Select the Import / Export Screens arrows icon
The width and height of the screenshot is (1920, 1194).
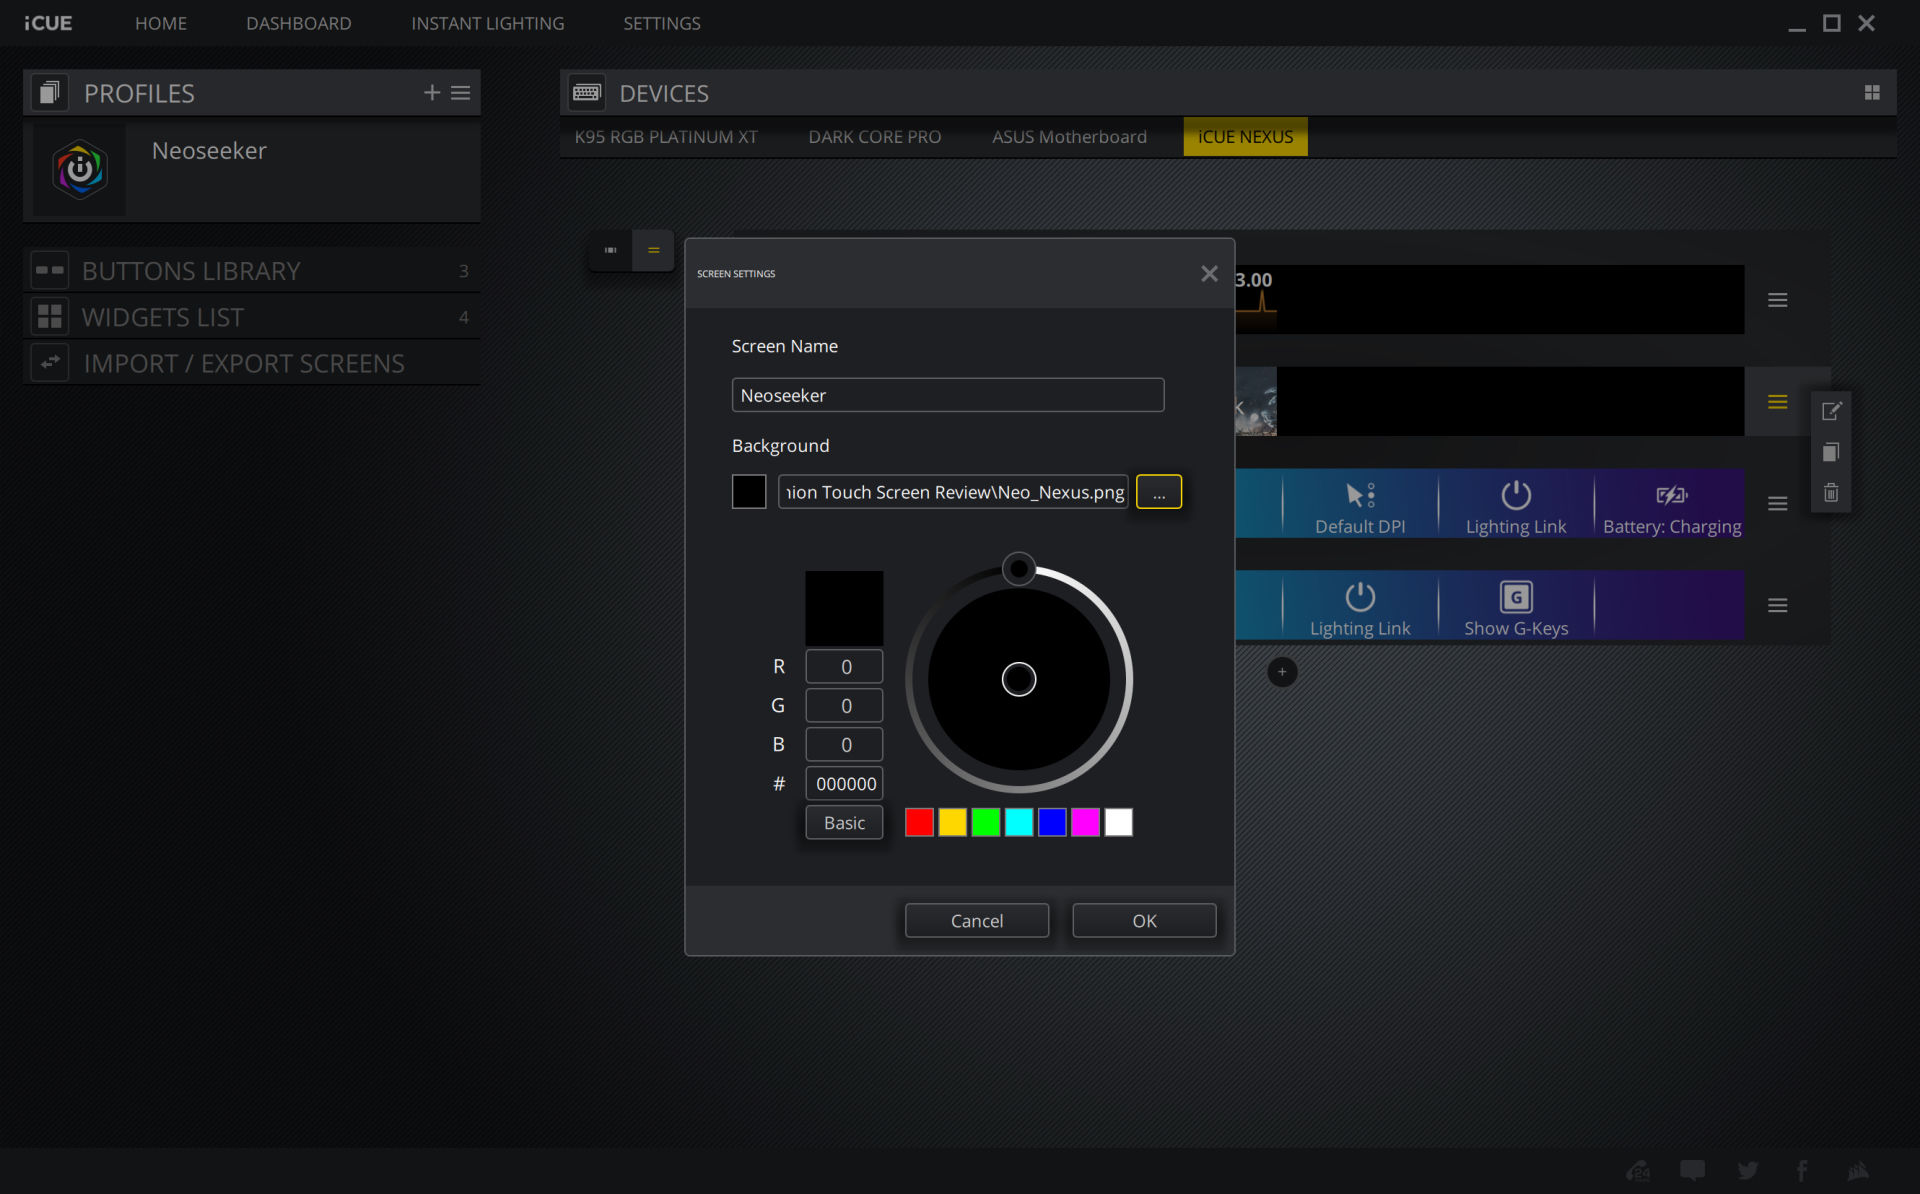coord(50,362)
